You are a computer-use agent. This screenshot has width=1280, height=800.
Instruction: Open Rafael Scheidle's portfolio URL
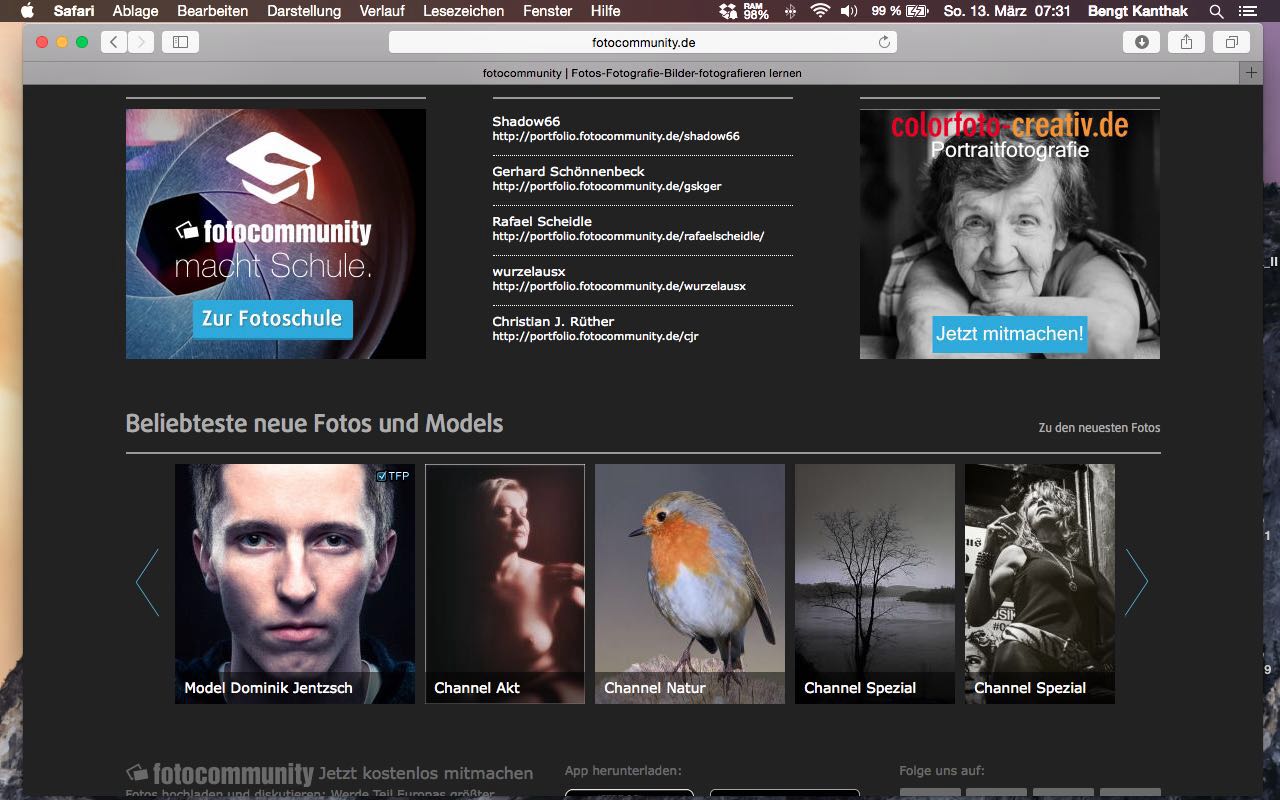(x=628, y=236)
